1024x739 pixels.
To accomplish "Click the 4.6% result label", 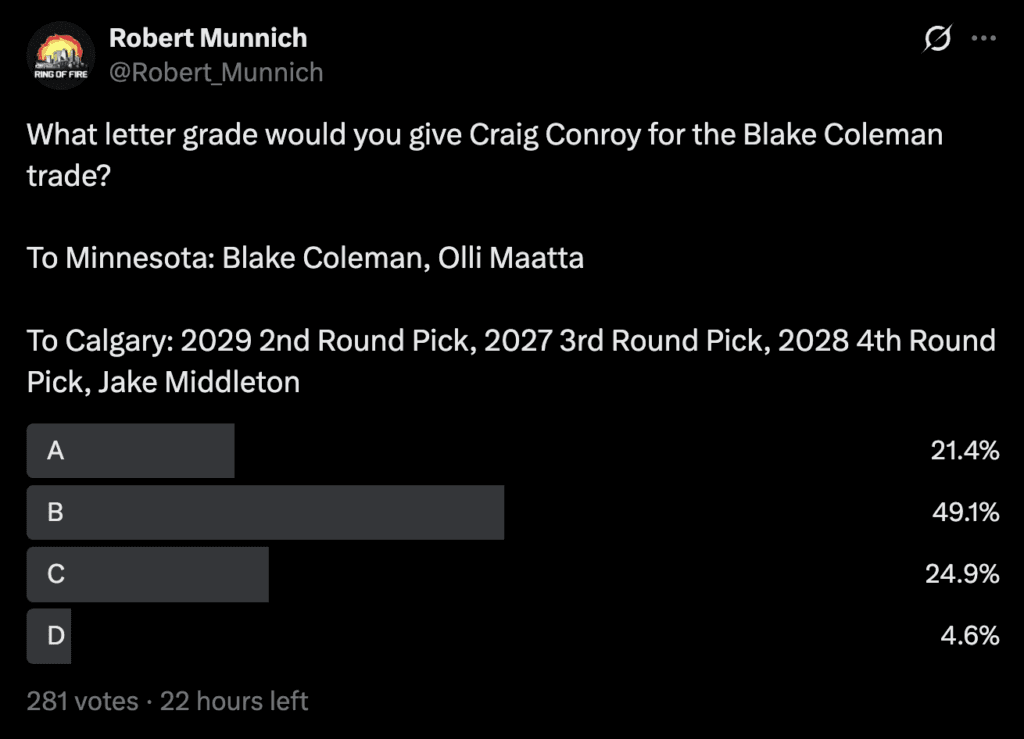I will 970,635.
